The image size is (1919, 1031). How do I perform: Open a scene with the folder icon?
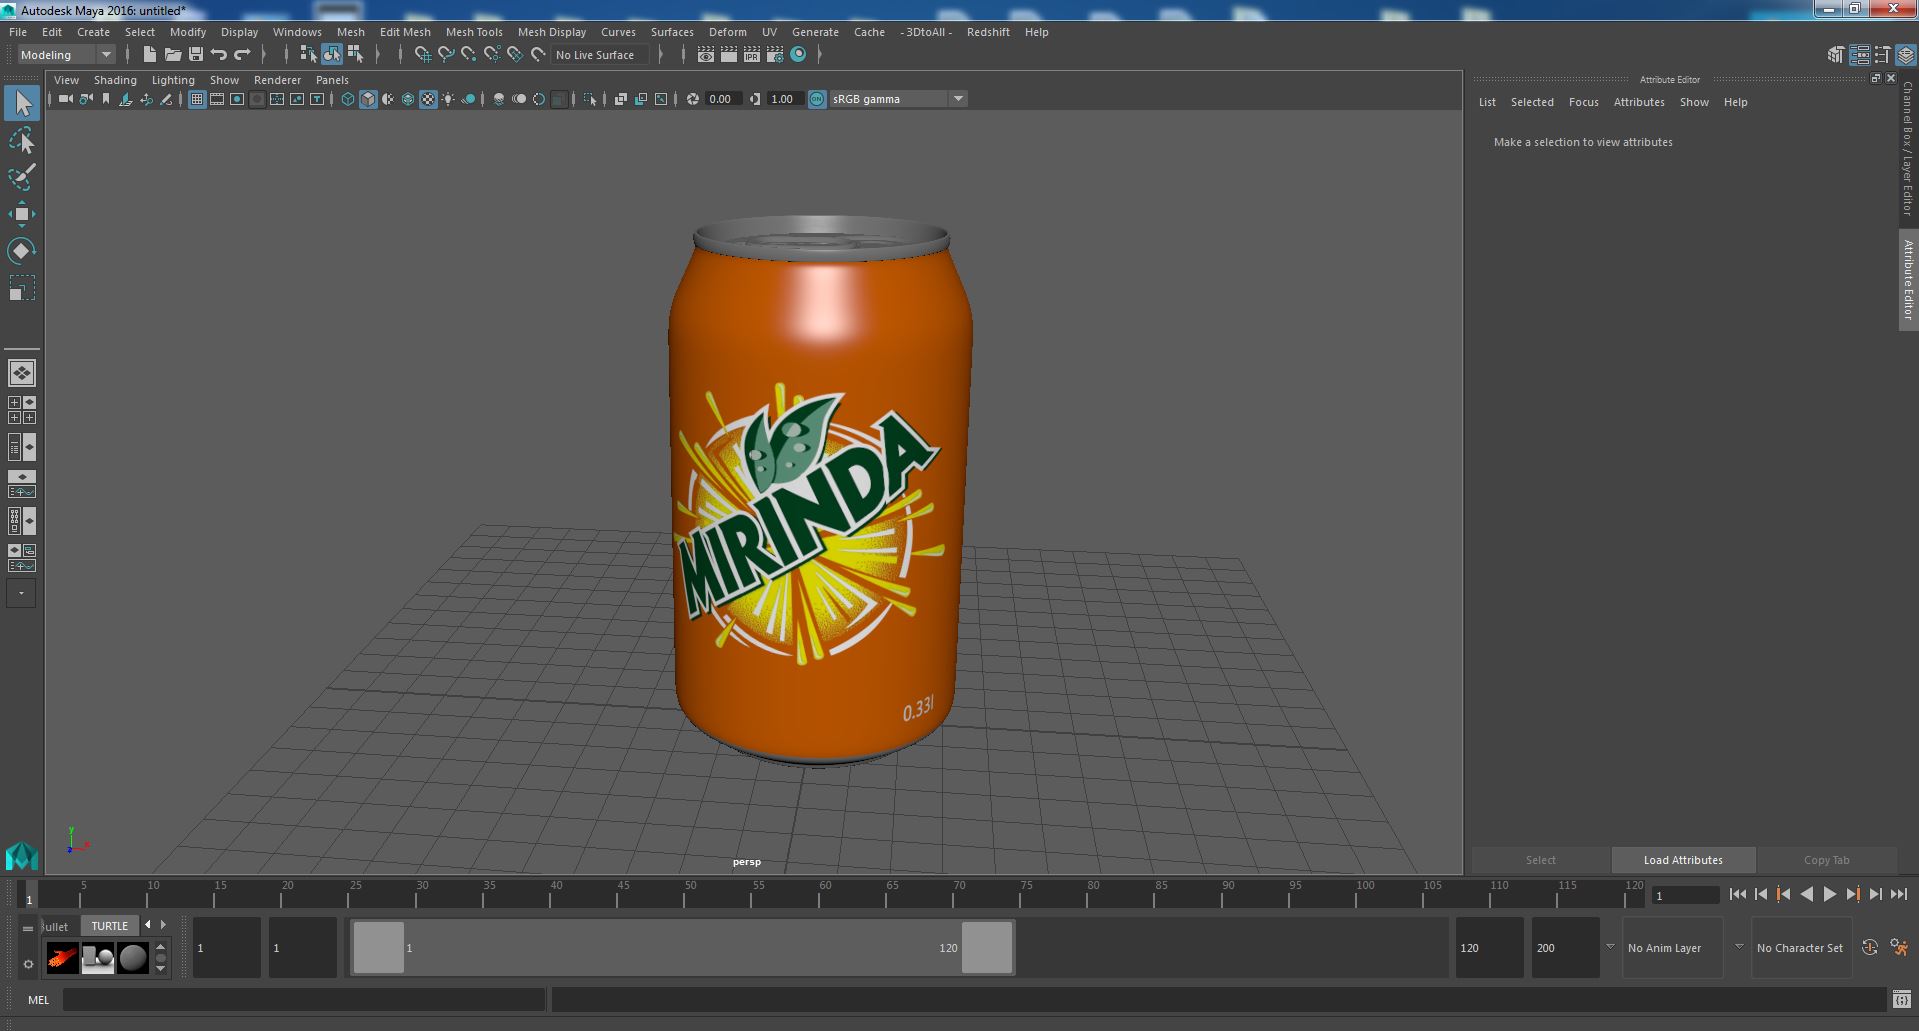point(173,55)
